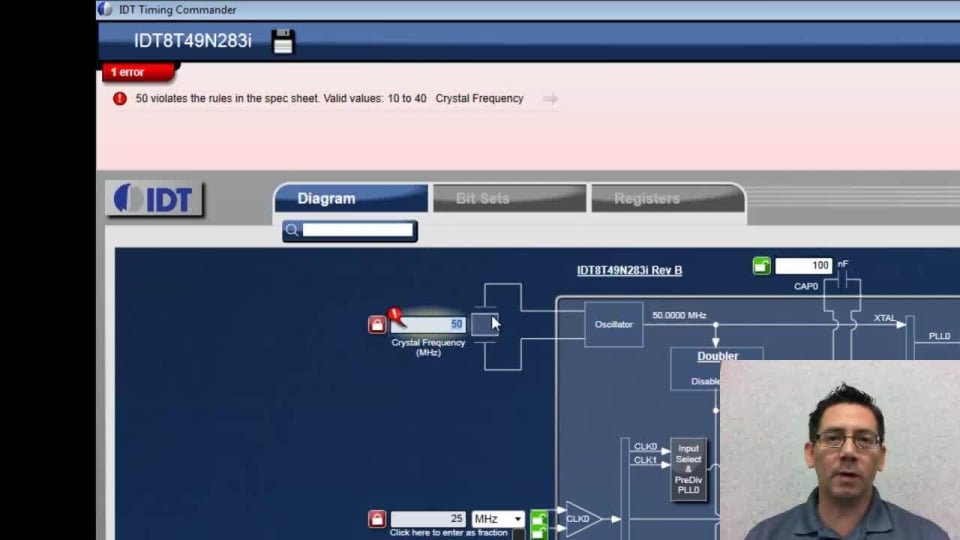The image size is (960, 540).
Task: Click the Crystal Frequency (MHz) label
Action: tap(428, 347)
